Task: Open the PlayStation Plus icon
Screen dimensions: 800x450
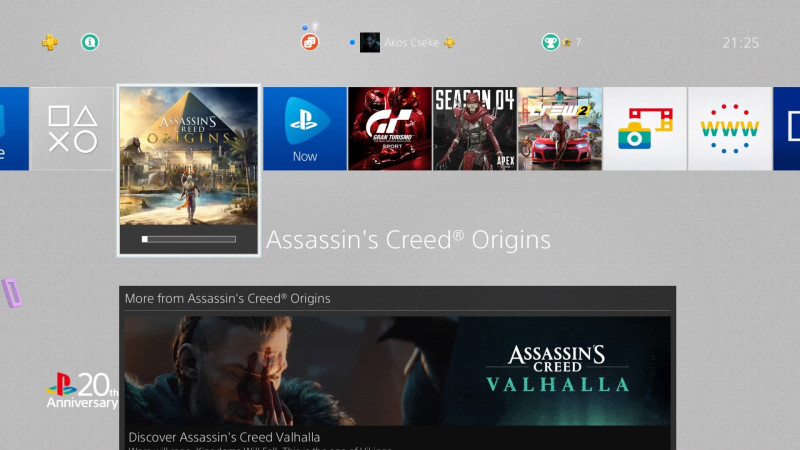Action: [50, 42]
